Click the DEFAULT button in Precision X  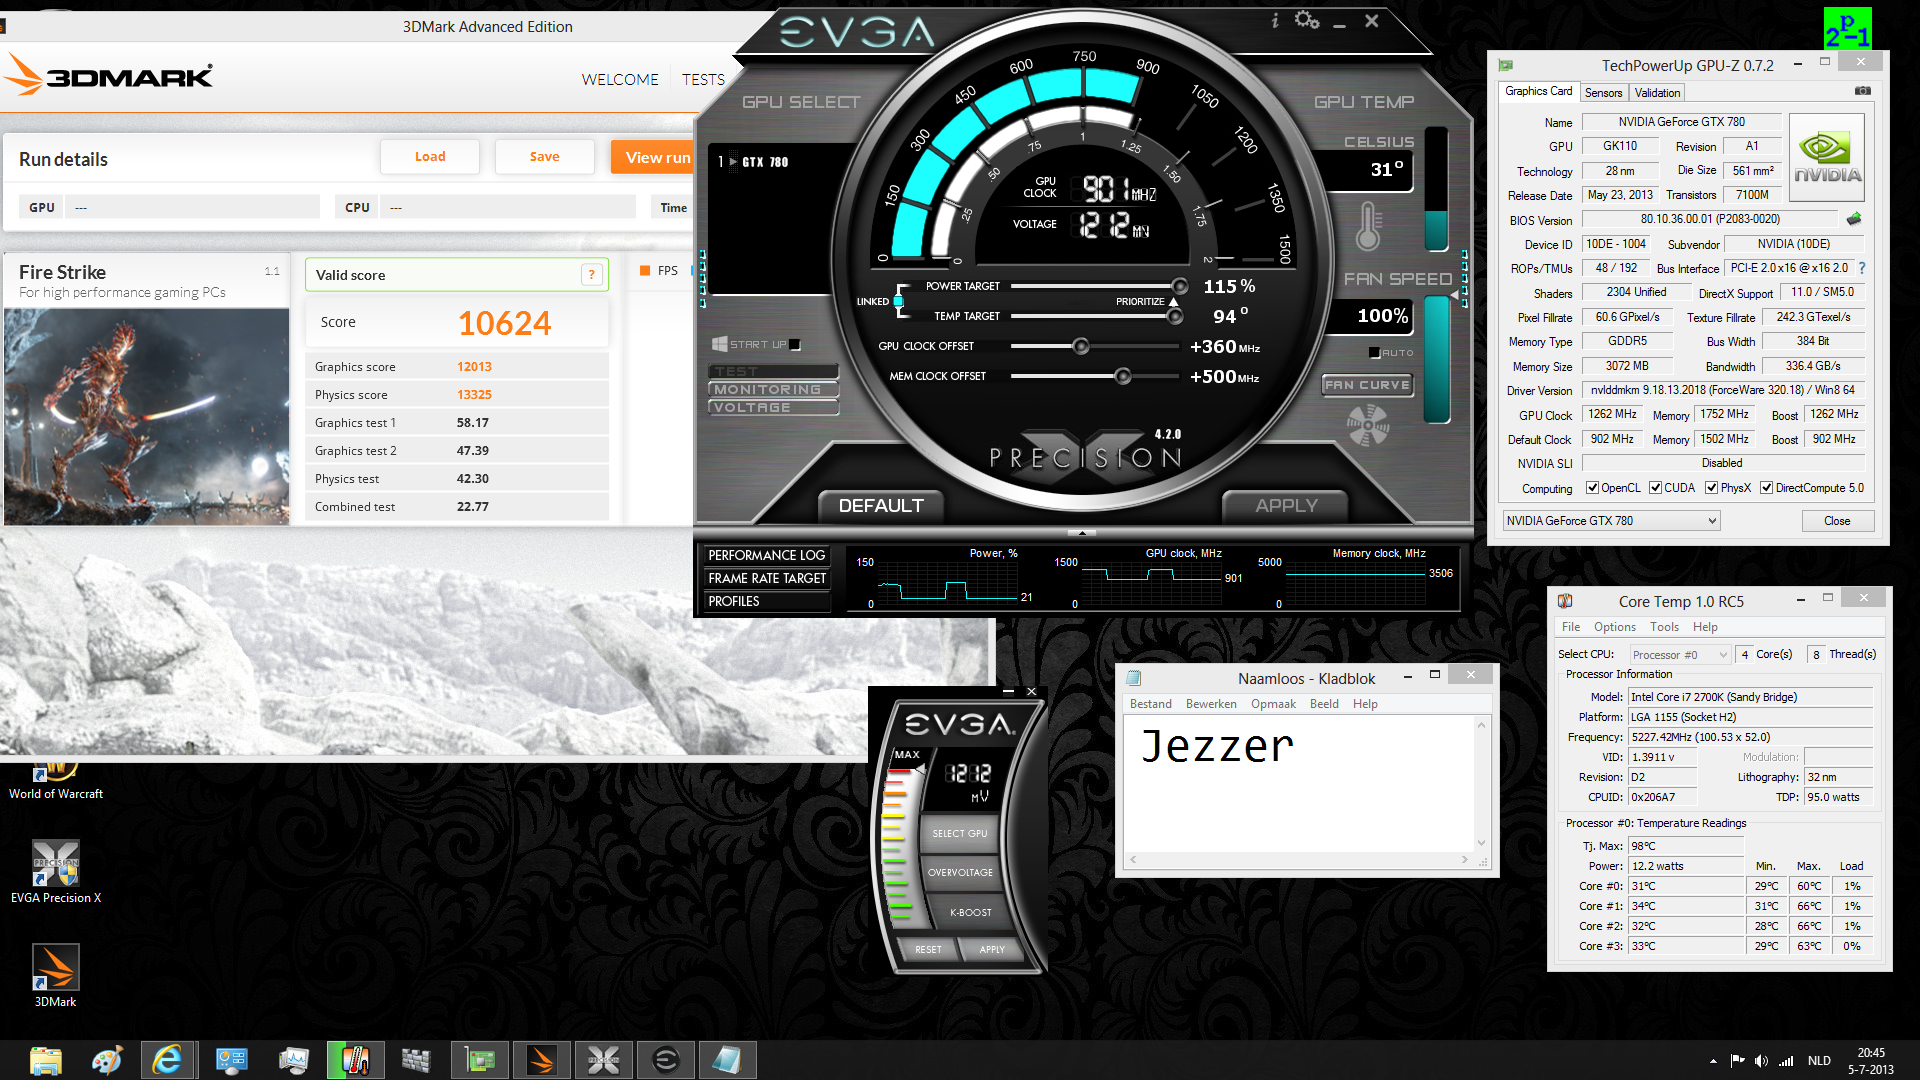[880, 506]
